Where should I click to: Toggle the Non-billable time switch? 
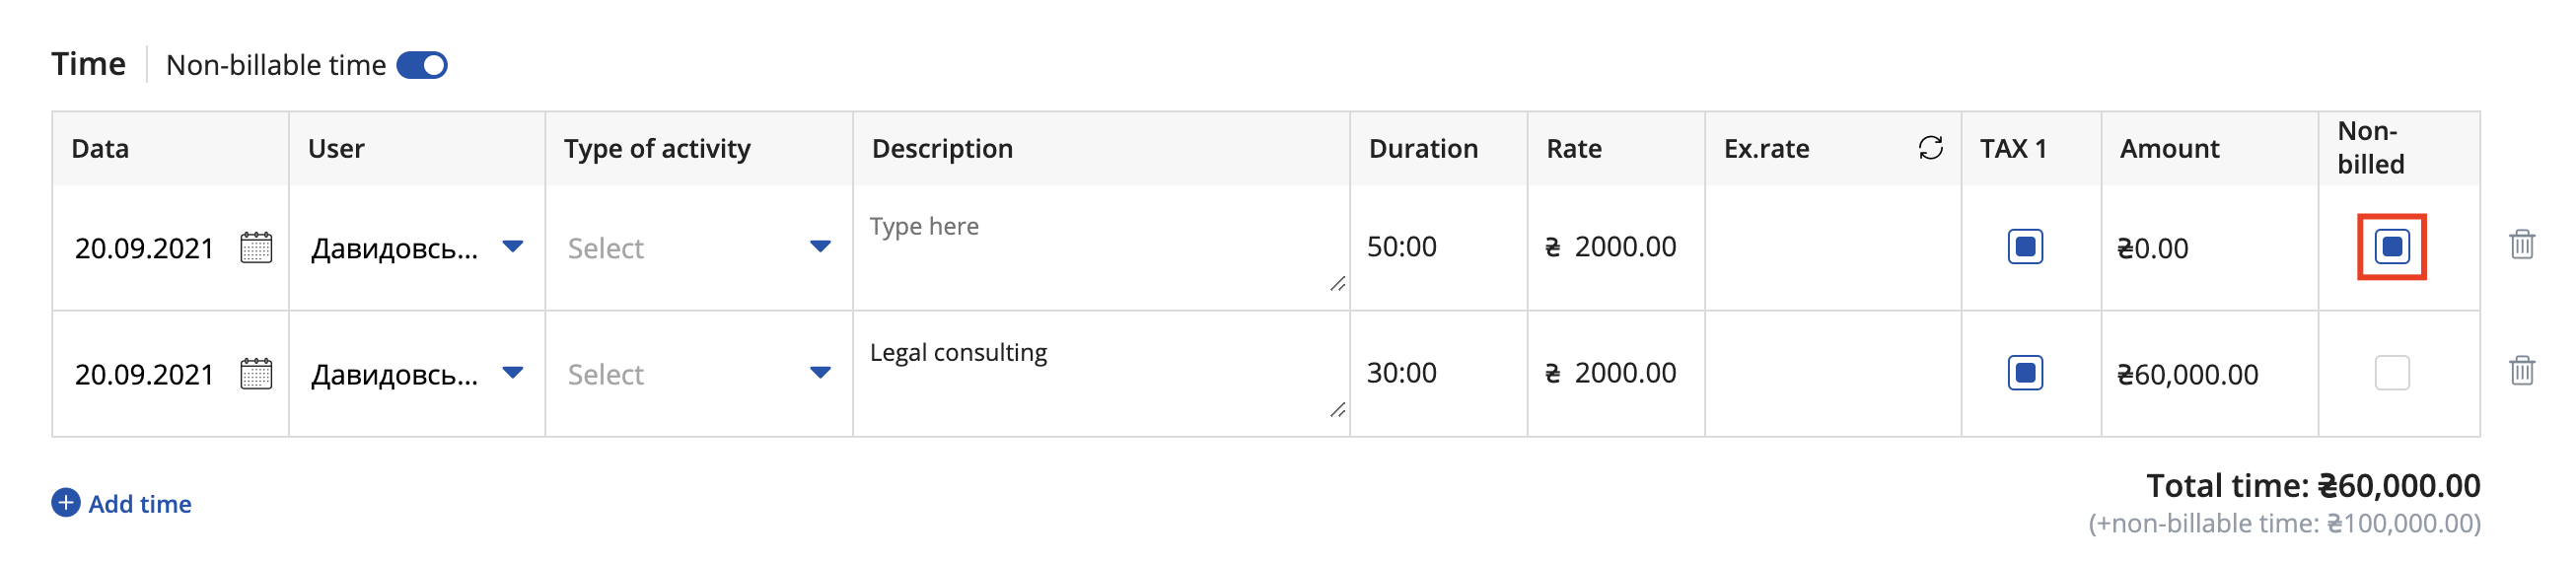pos(422,65)
